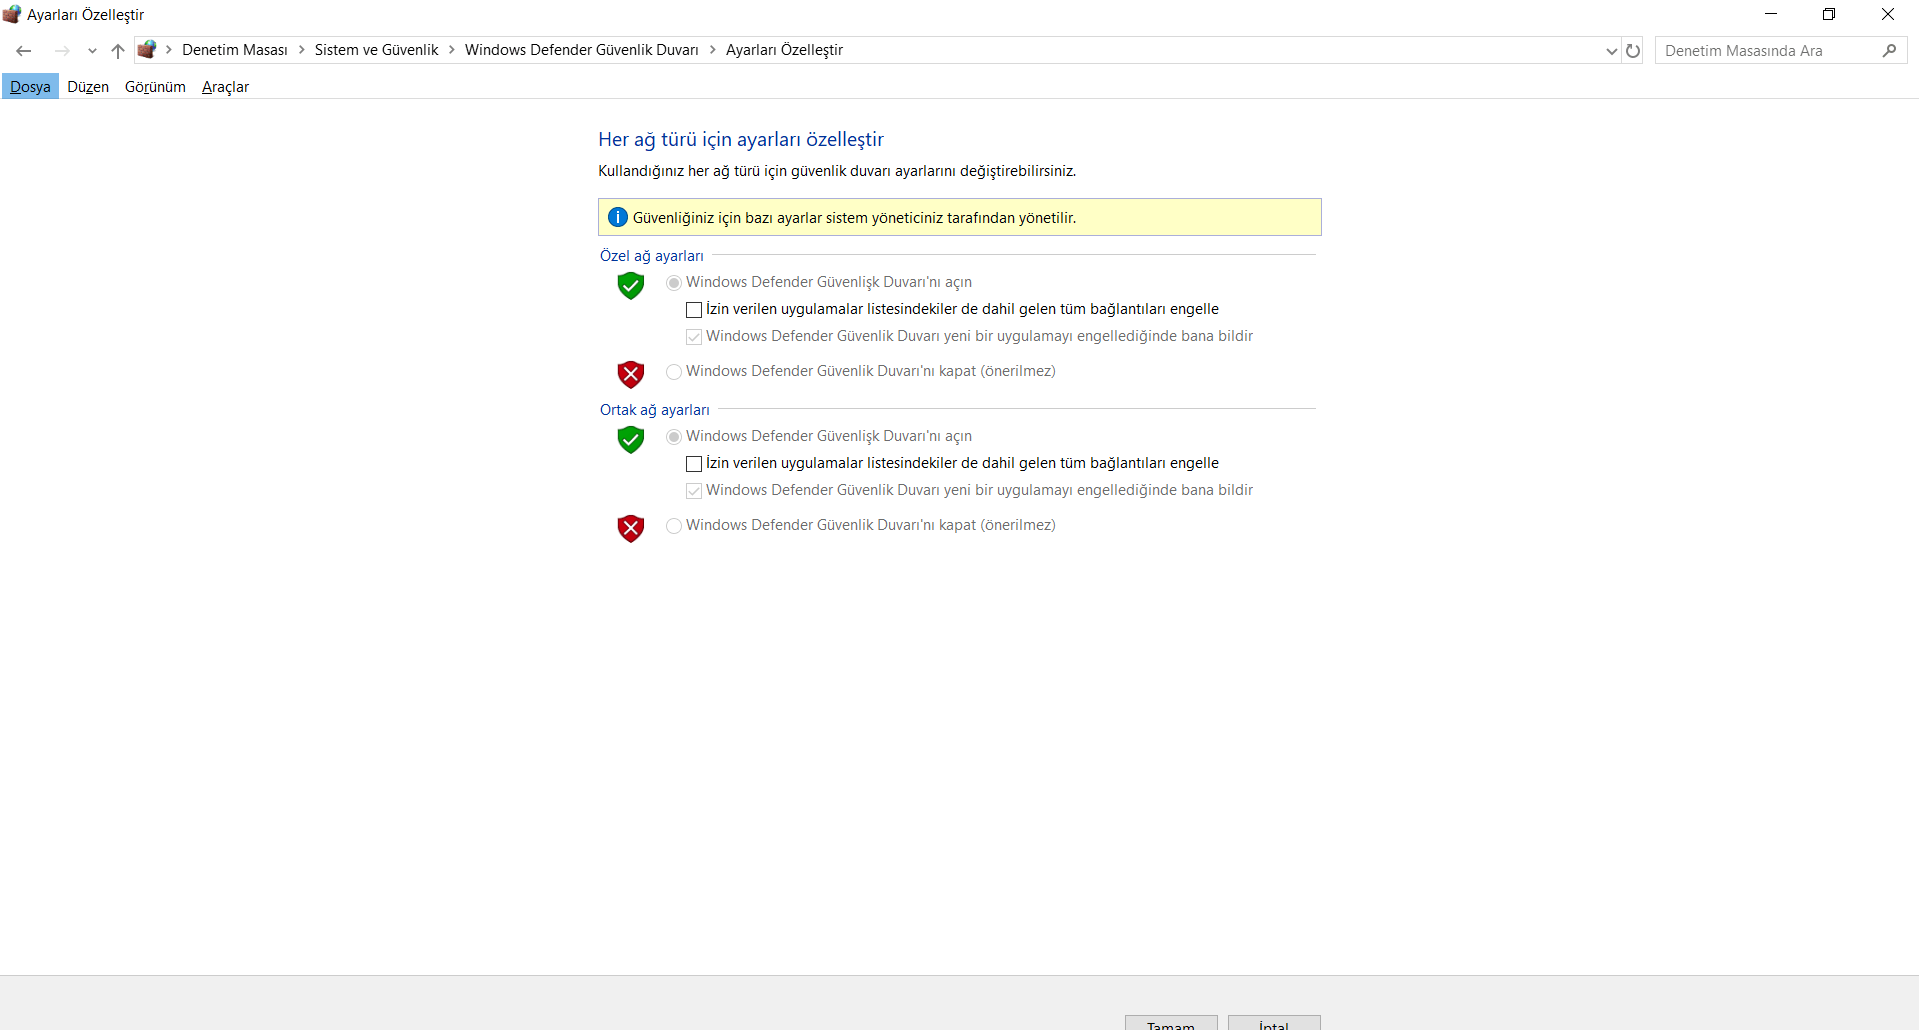Click the window title bar app icon

tap(12, 14)
